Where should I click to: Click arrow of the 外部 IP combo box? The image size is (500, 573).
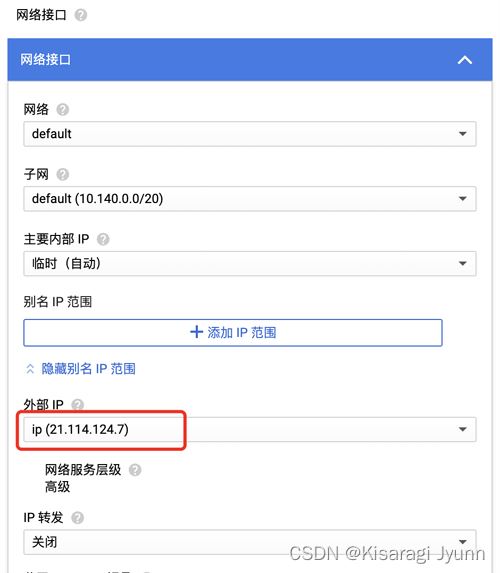pos(463,429)
